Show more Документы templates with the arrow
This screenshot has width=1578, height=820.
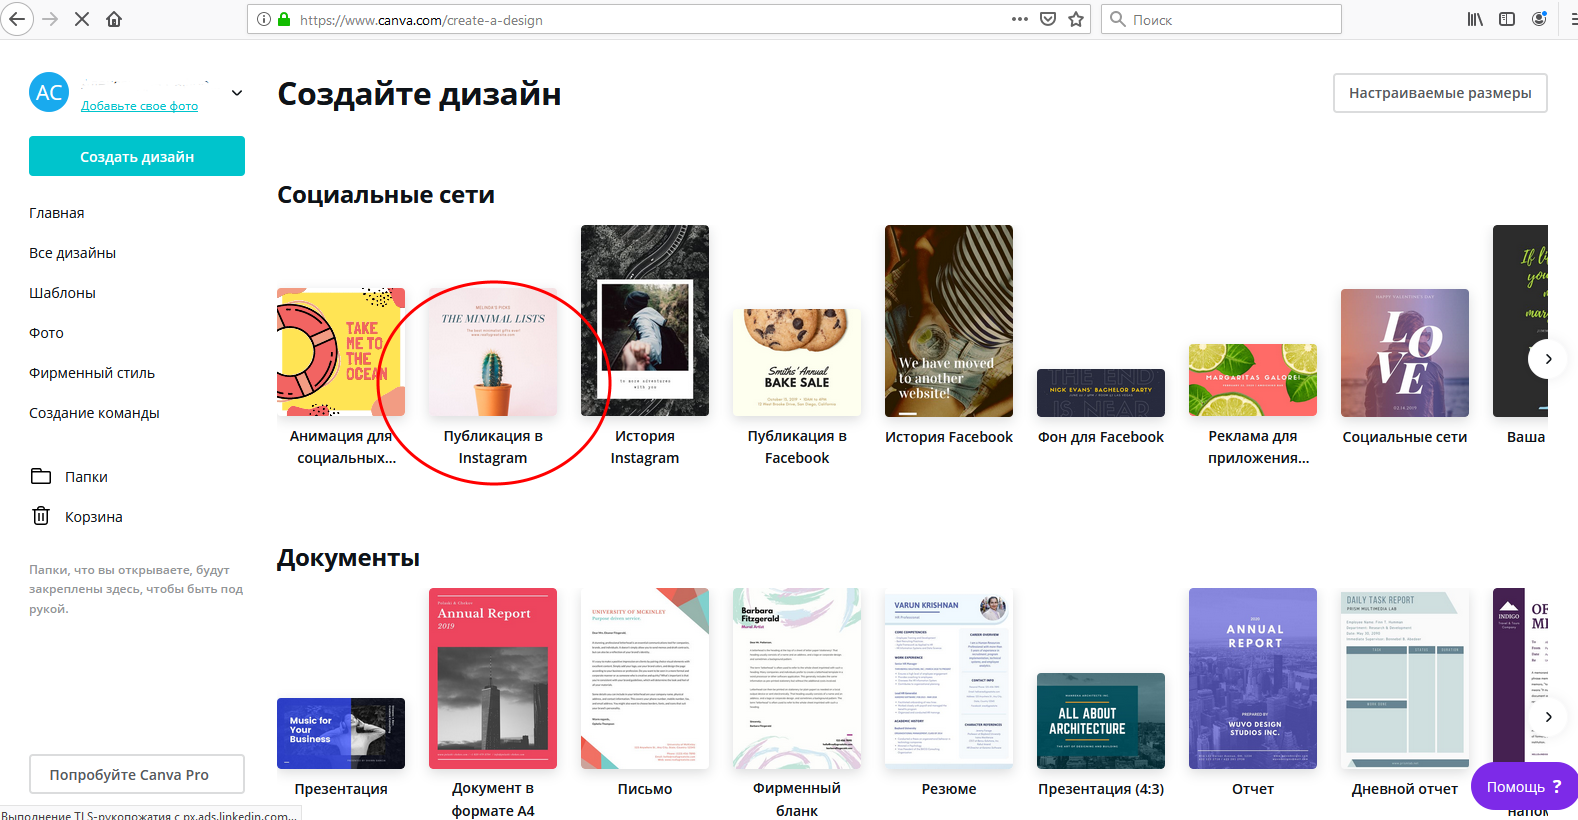[x=1547, y=717]
